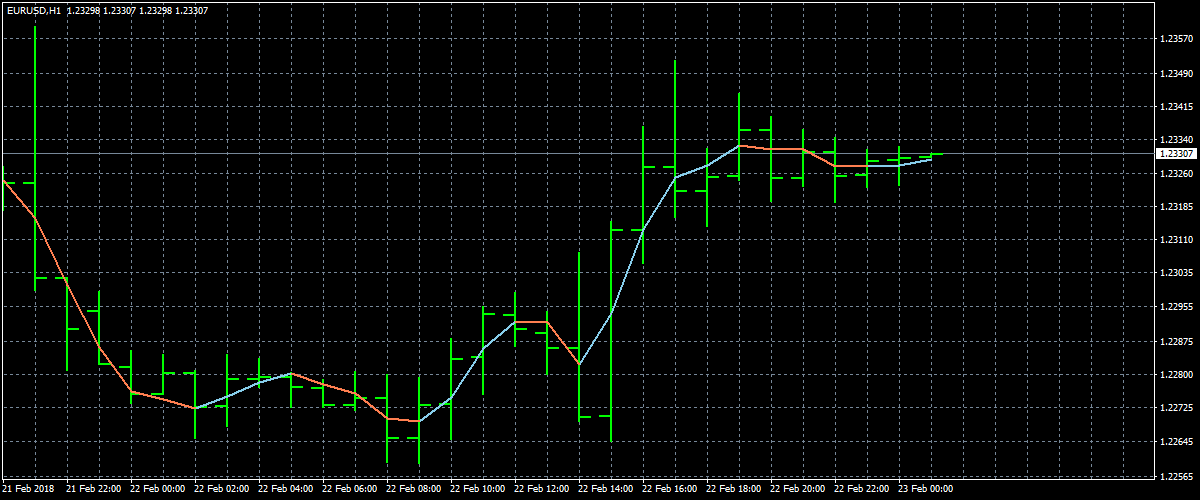1200x500 pixels.
Task: Click the 21 Feb 22:00 time label
Action: (x=93, y=490)
